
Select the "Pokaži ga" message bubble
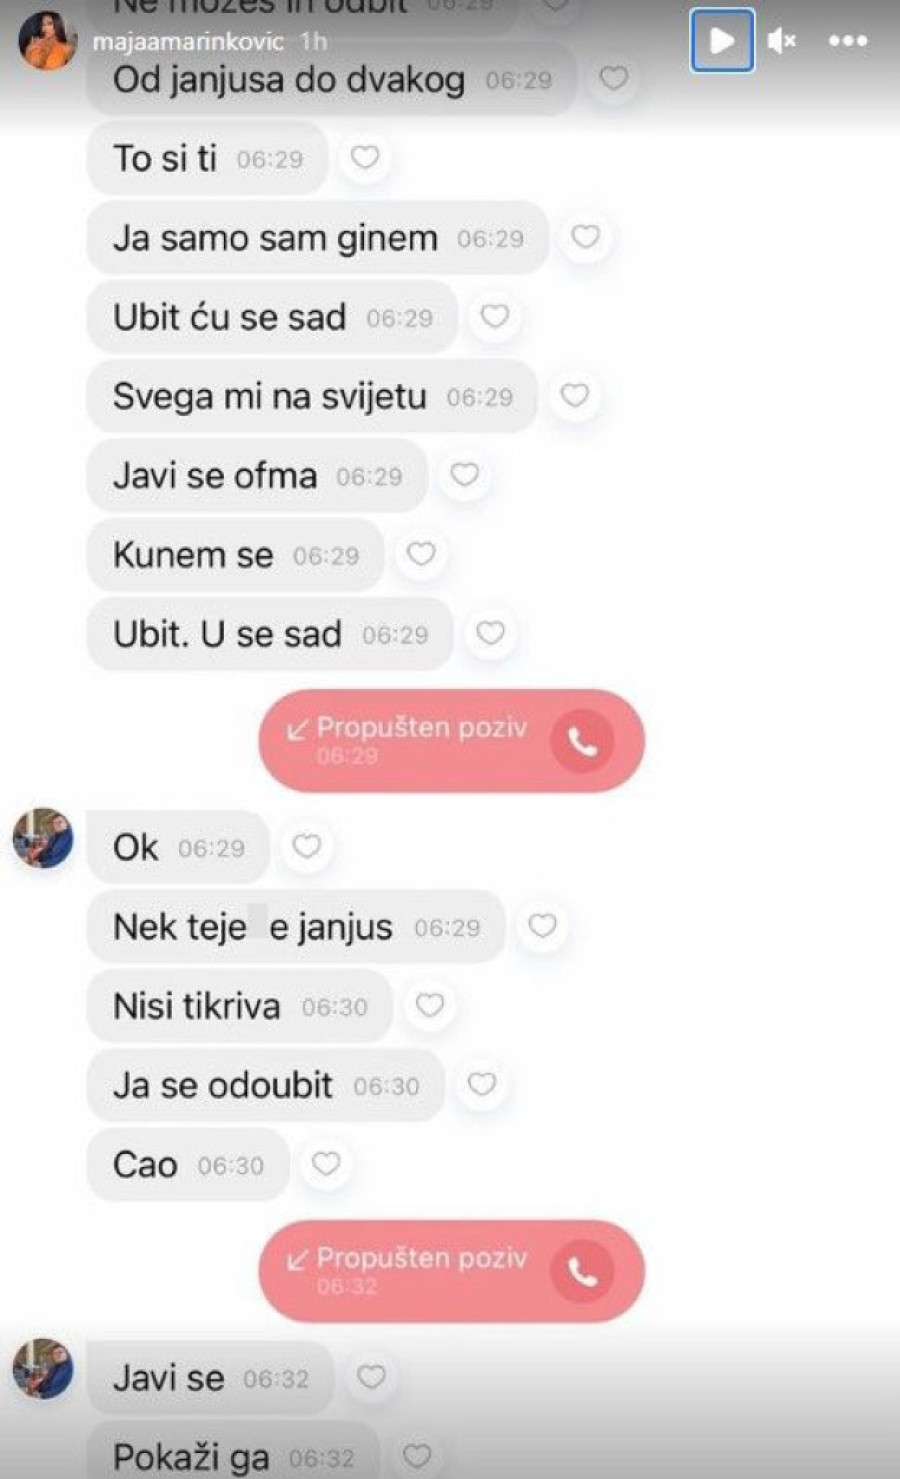tap(233, 1454)
